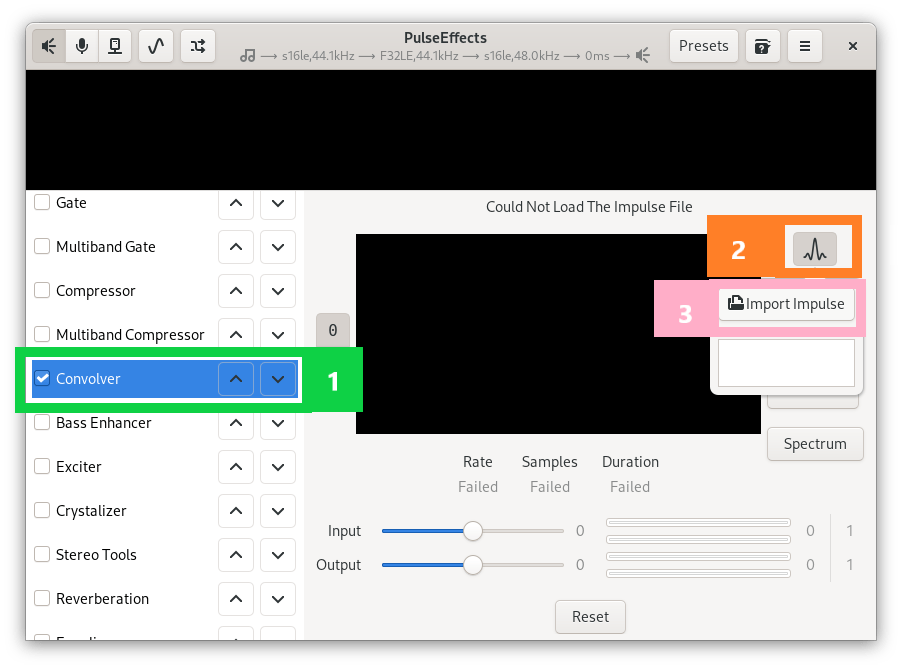Open the hamburger menu
902x669 pixels.
[x=805, y=46]
